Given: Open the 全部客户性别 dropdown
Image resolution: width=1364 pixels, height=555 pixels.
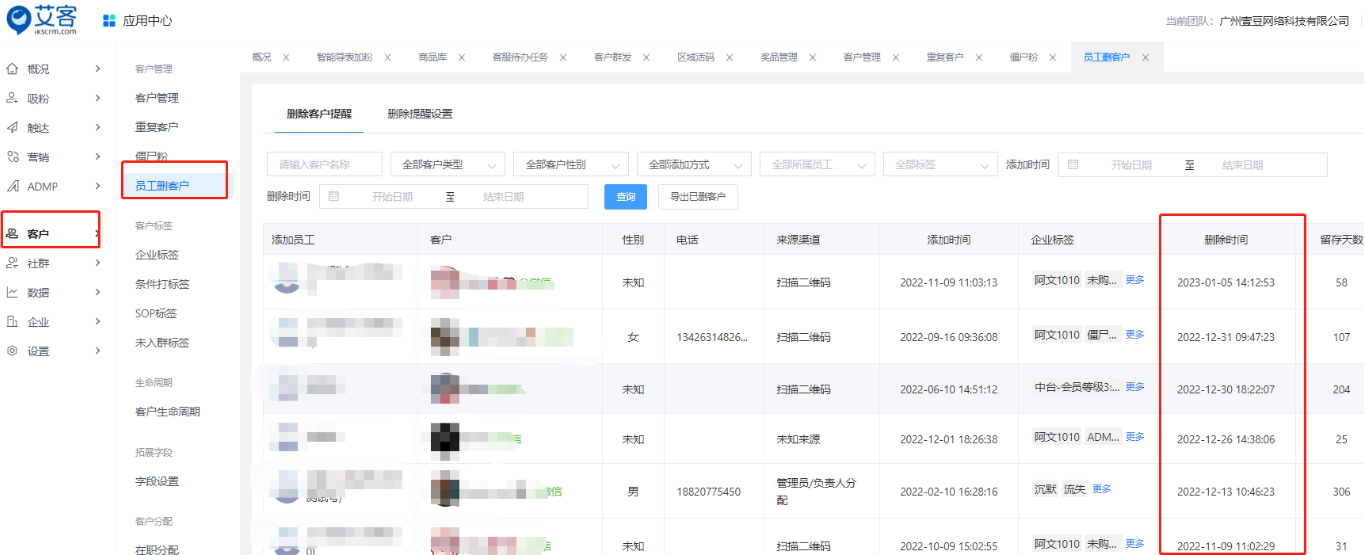Looking at the screenshot, I should coord(570,165).
